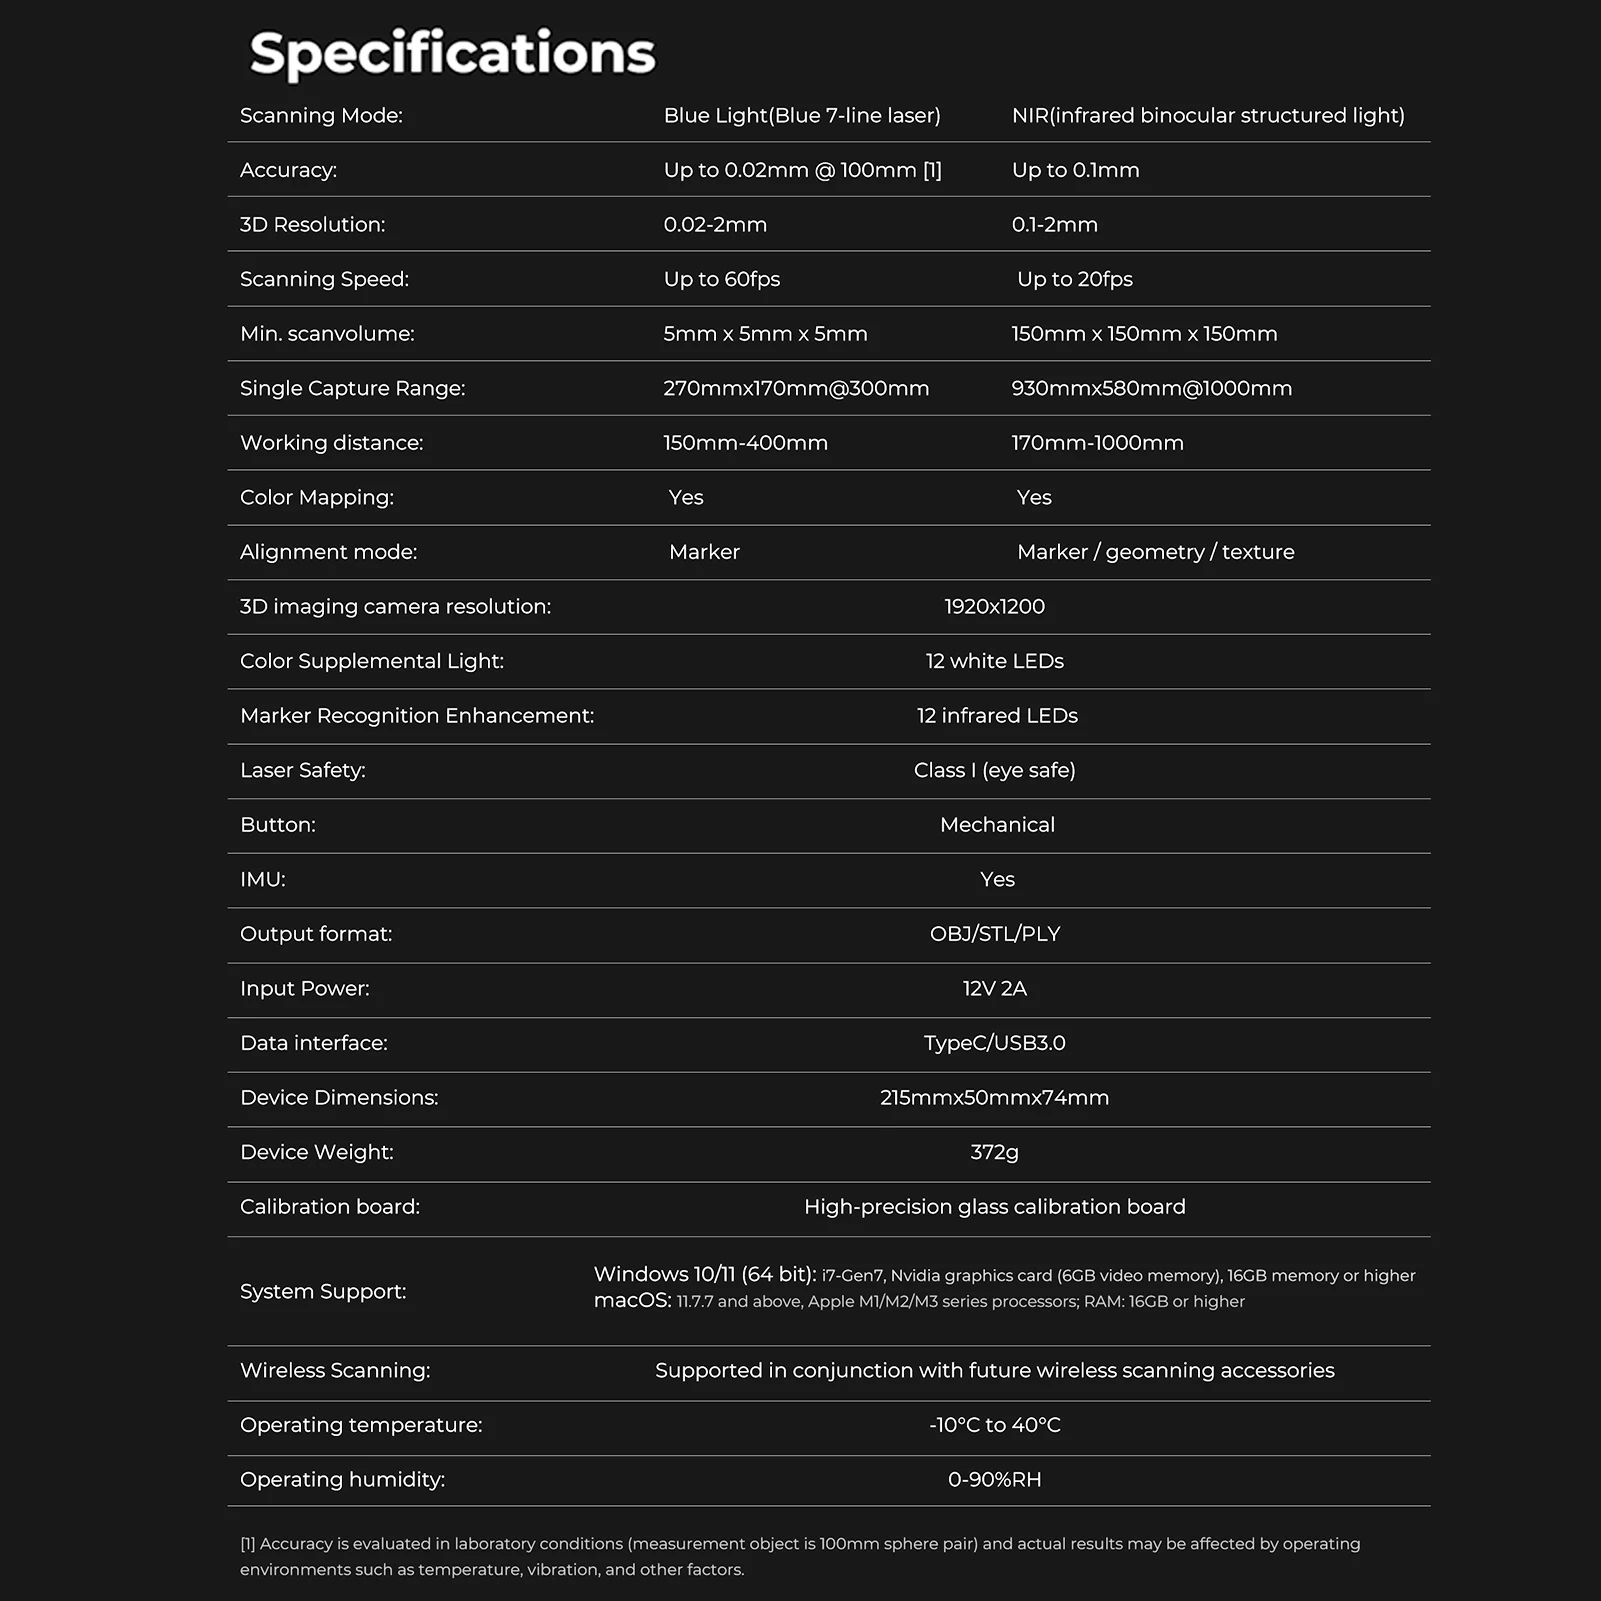The height and width of the screenshot is (1601, 1601).
Task: Click the OBJ/STL/PLY output format value
Action: click(x=994, y=934)
